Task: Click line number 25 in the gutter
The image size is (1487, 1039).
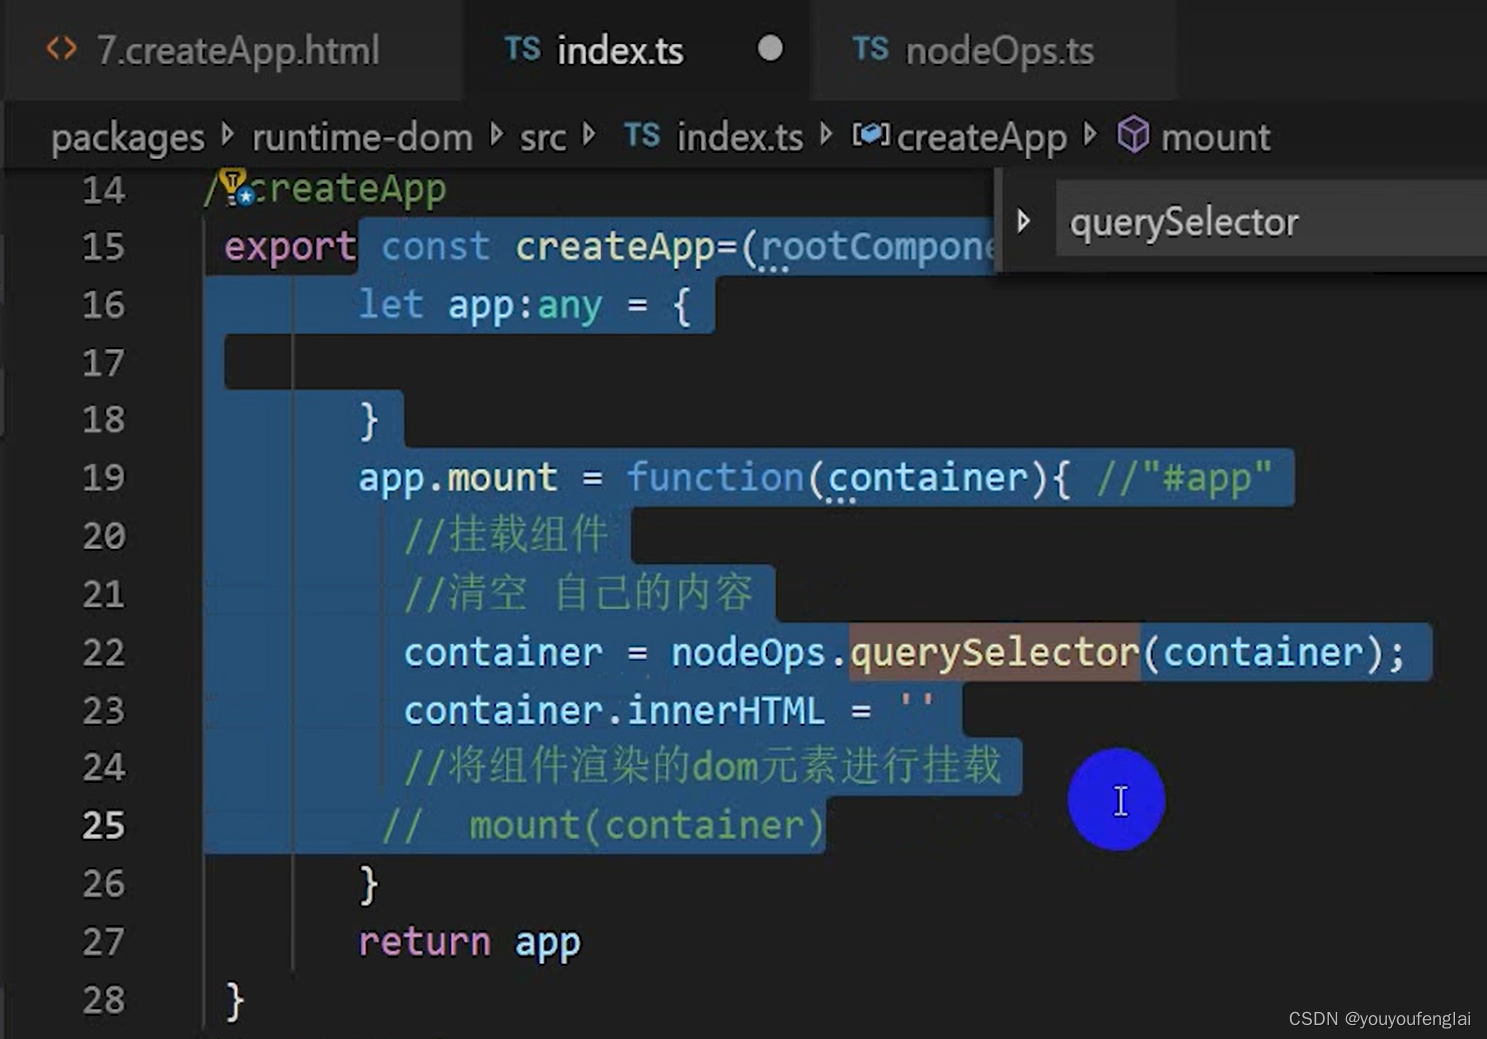Action: (x=104, y=826)
